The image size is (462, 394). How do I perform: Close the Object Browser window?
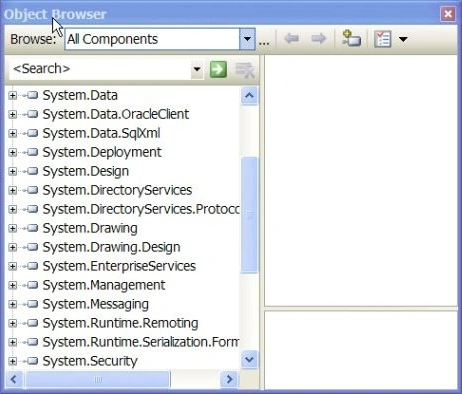448,14
